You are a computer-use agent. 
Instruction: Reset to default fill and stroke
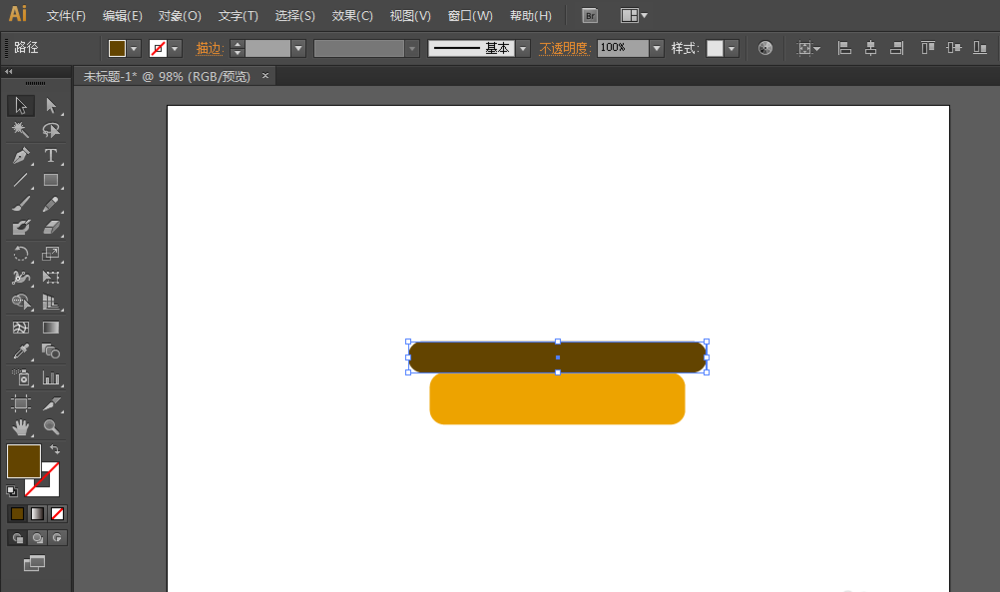(11, 491)
